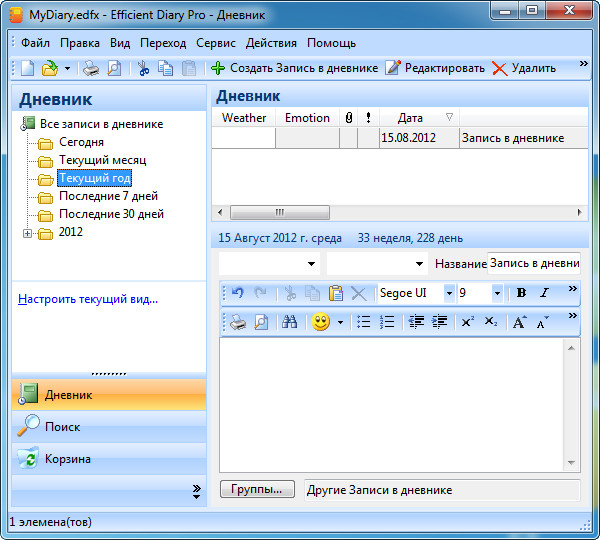Turn on the bulleted list

pos(364,322)
